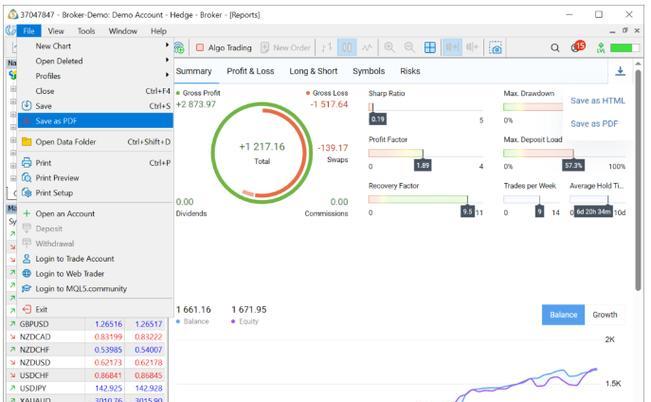Click Save as HTML link

coord(597,100)
